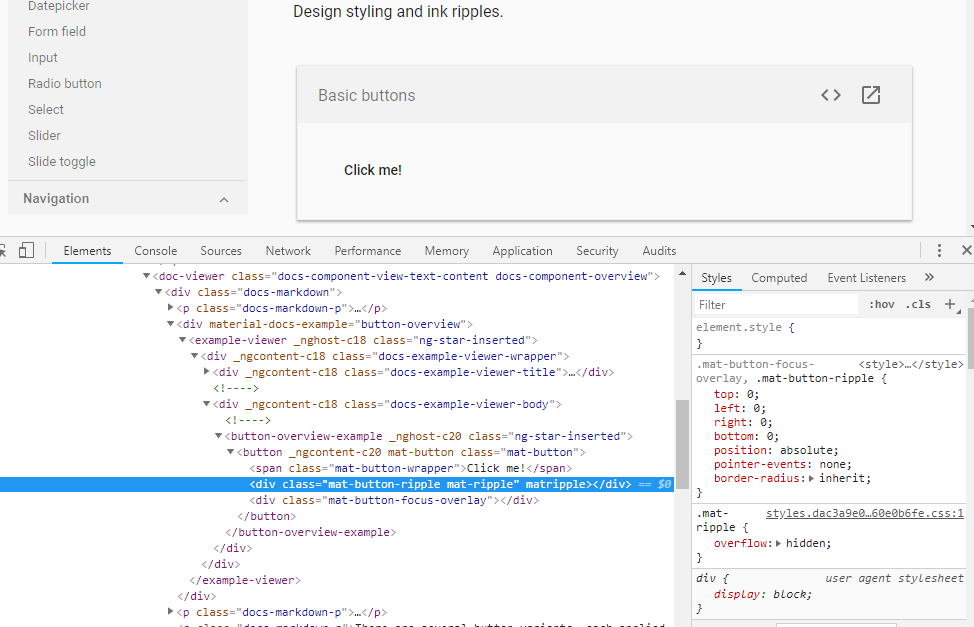Collapse the Navigation section in the sidebar

224,198
